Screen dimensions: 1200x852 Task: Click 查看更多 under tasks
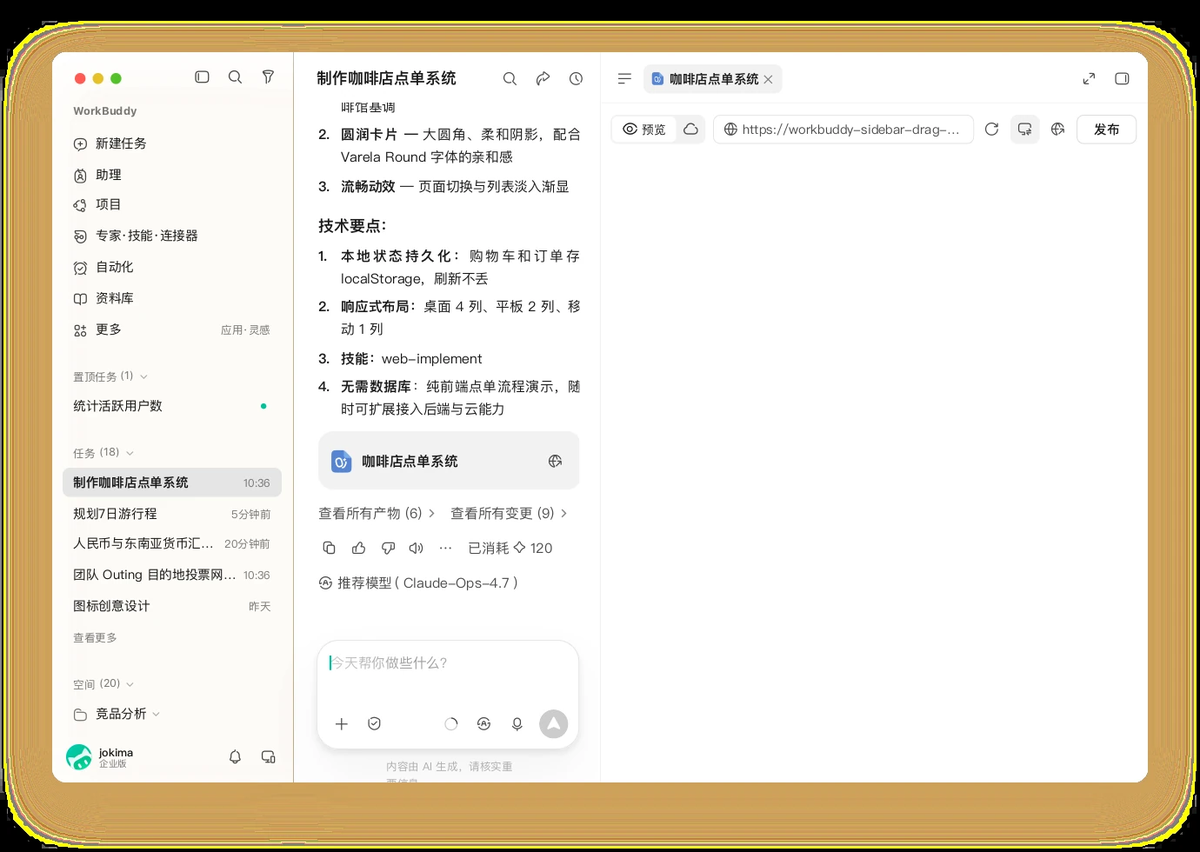point(95,638)
